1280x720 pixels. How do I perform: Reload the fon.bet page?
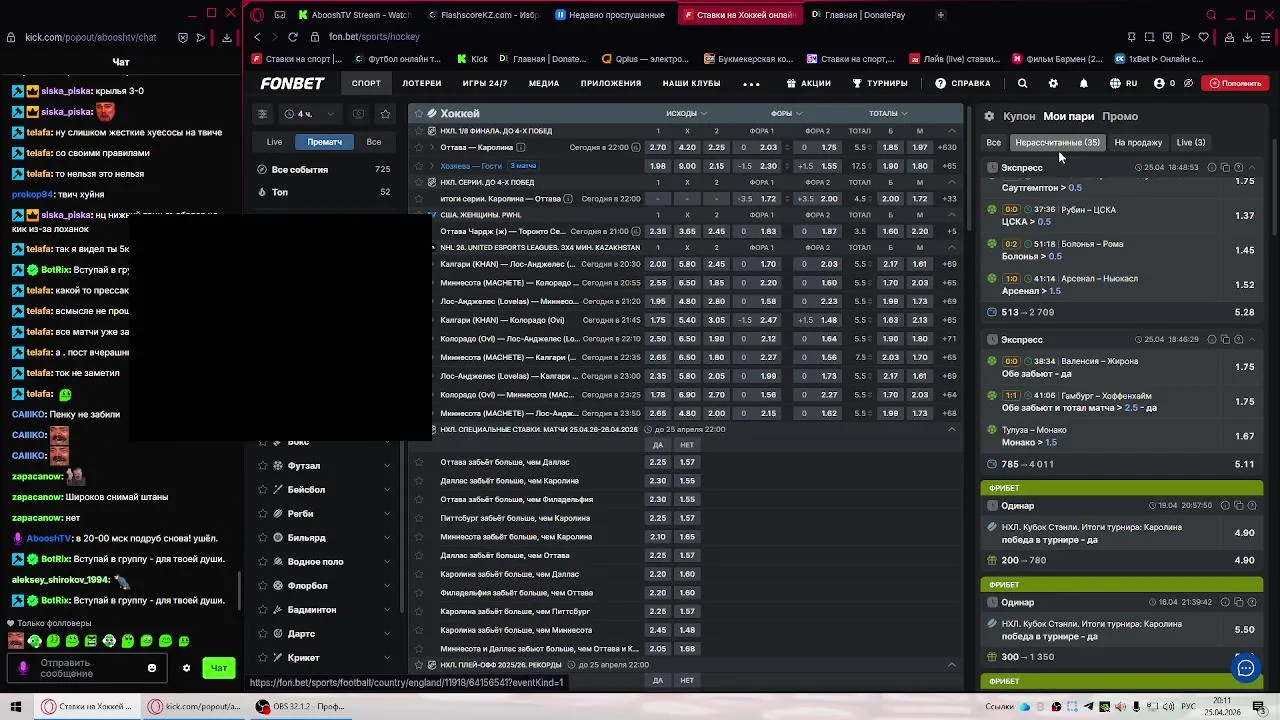(292, 37)
